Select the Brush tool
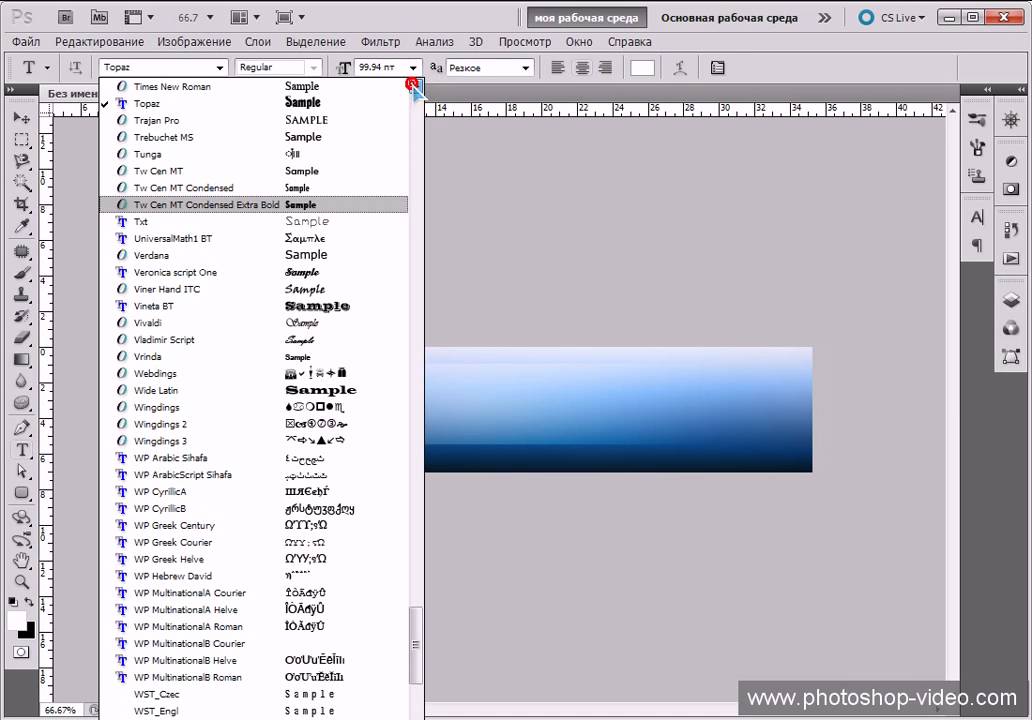1032x720 pixels. point(22,272)
